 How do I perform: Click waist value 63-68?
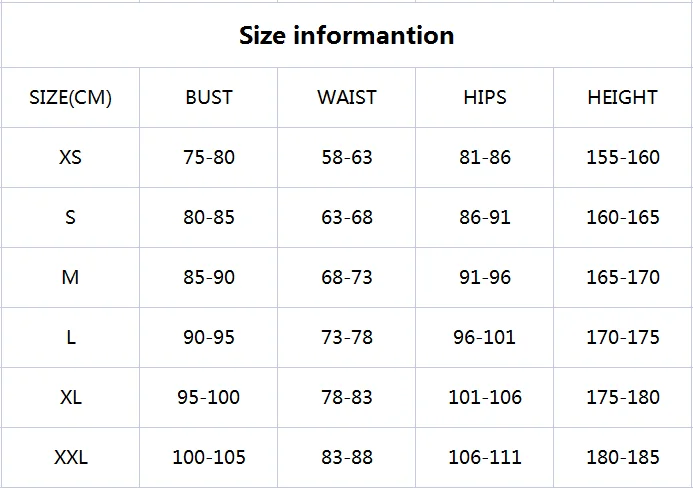(347, 217)
